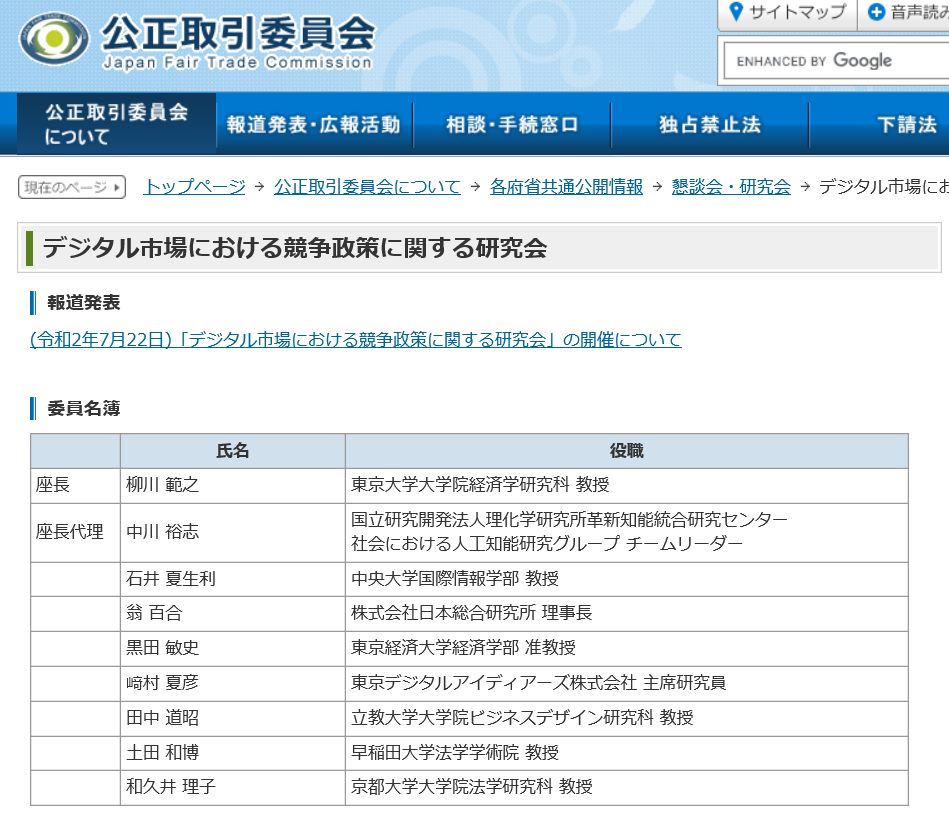Click the 現在のページ breadcrumb label
The height and width of the screenshot is (816, 949).
pyautogui.click(x=72, y=187)
